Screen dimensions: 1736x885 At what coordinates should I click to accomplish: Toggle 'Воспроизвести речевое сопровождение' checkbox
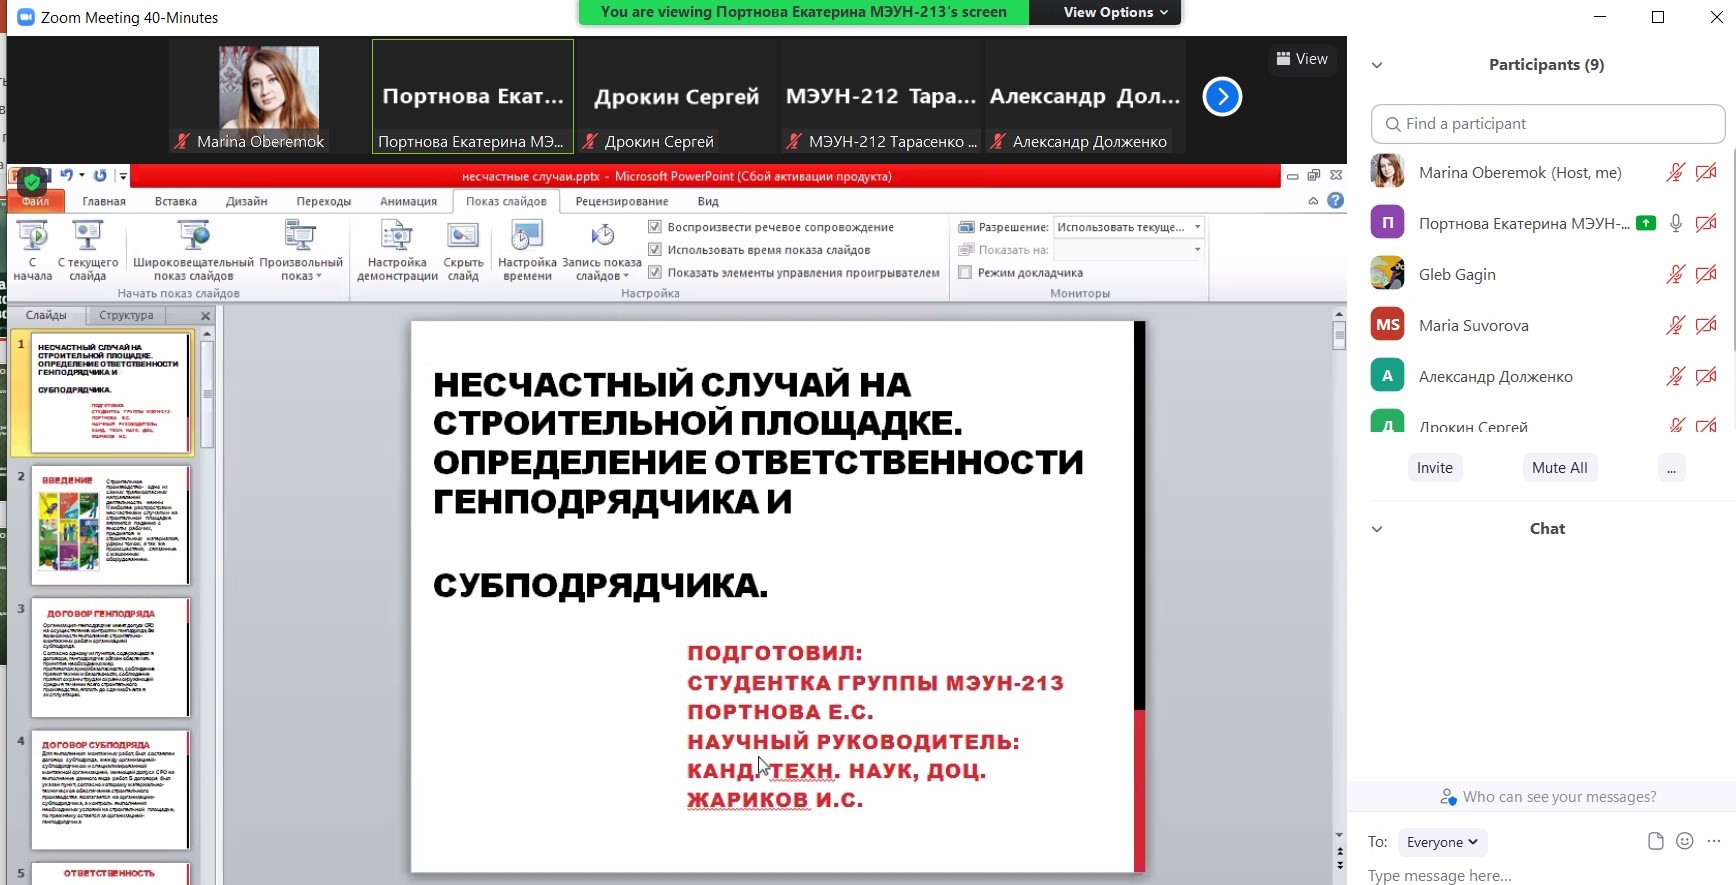pos(655,227)
